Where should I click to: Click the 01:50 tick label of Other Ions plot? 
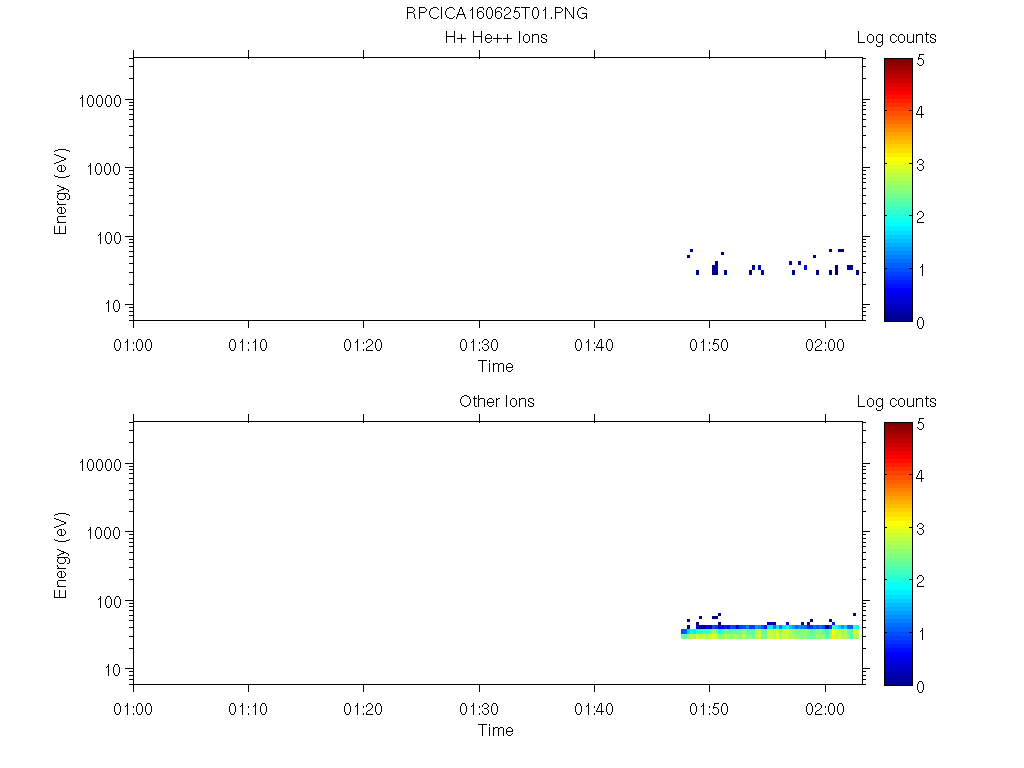(709, 709)
